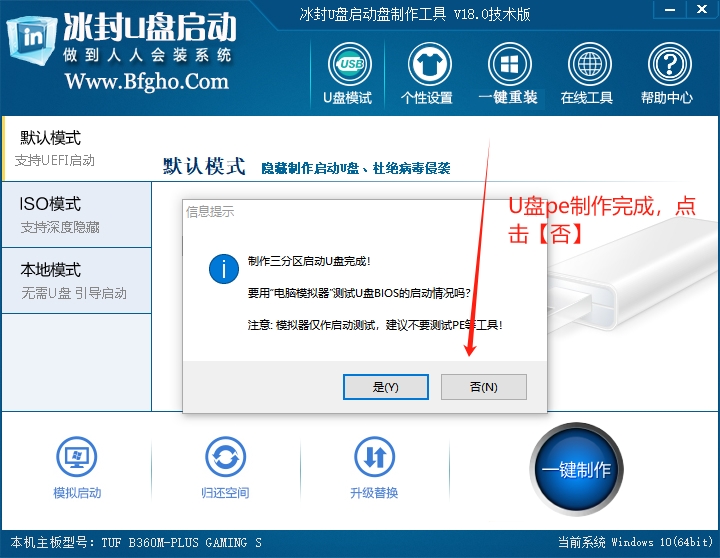720x558 pixels.
Task: Click the blue info icon in dialog
Action: [223, 269]
